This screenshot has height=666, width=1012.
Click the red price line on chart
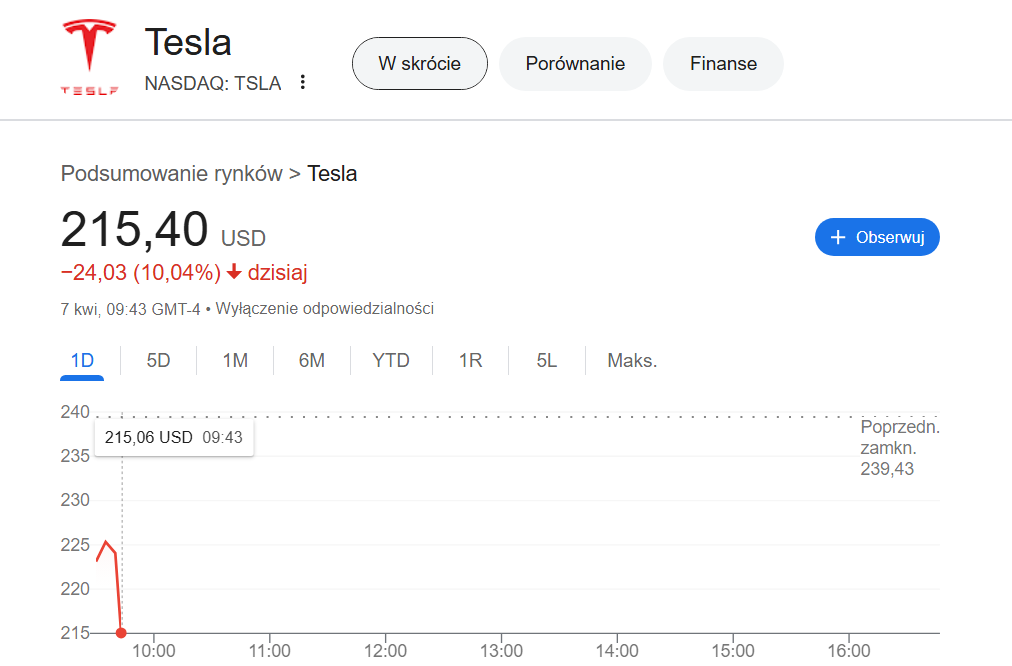point(118,590)
